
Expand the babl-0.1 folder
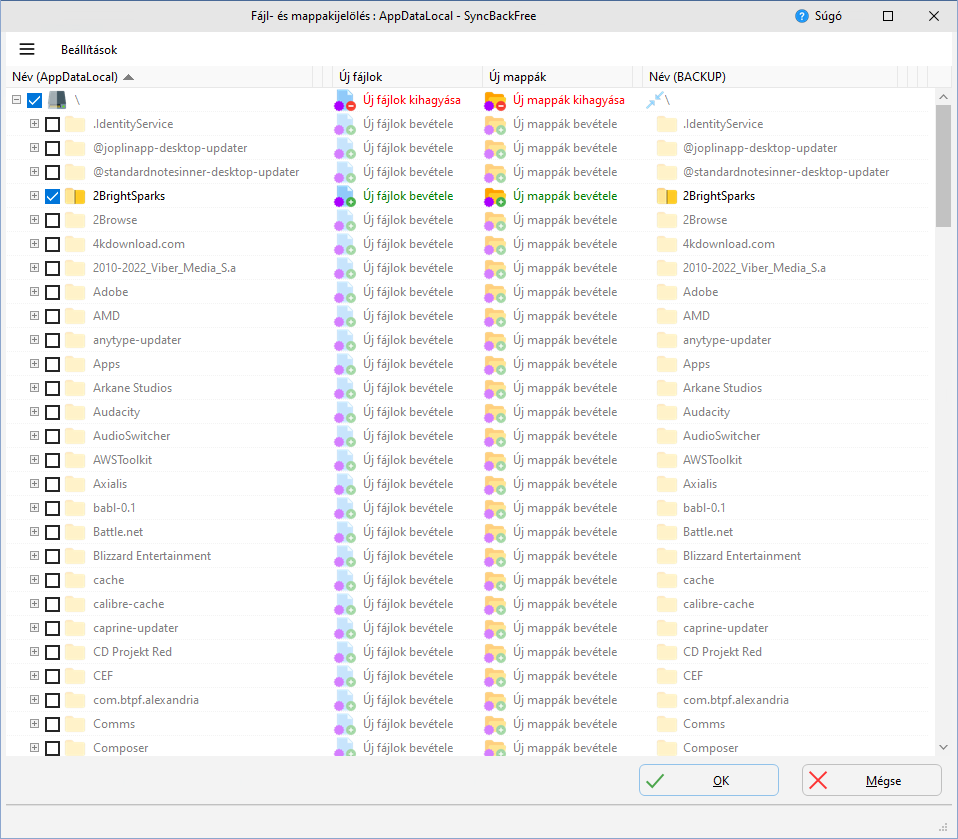tap(34, 507)
